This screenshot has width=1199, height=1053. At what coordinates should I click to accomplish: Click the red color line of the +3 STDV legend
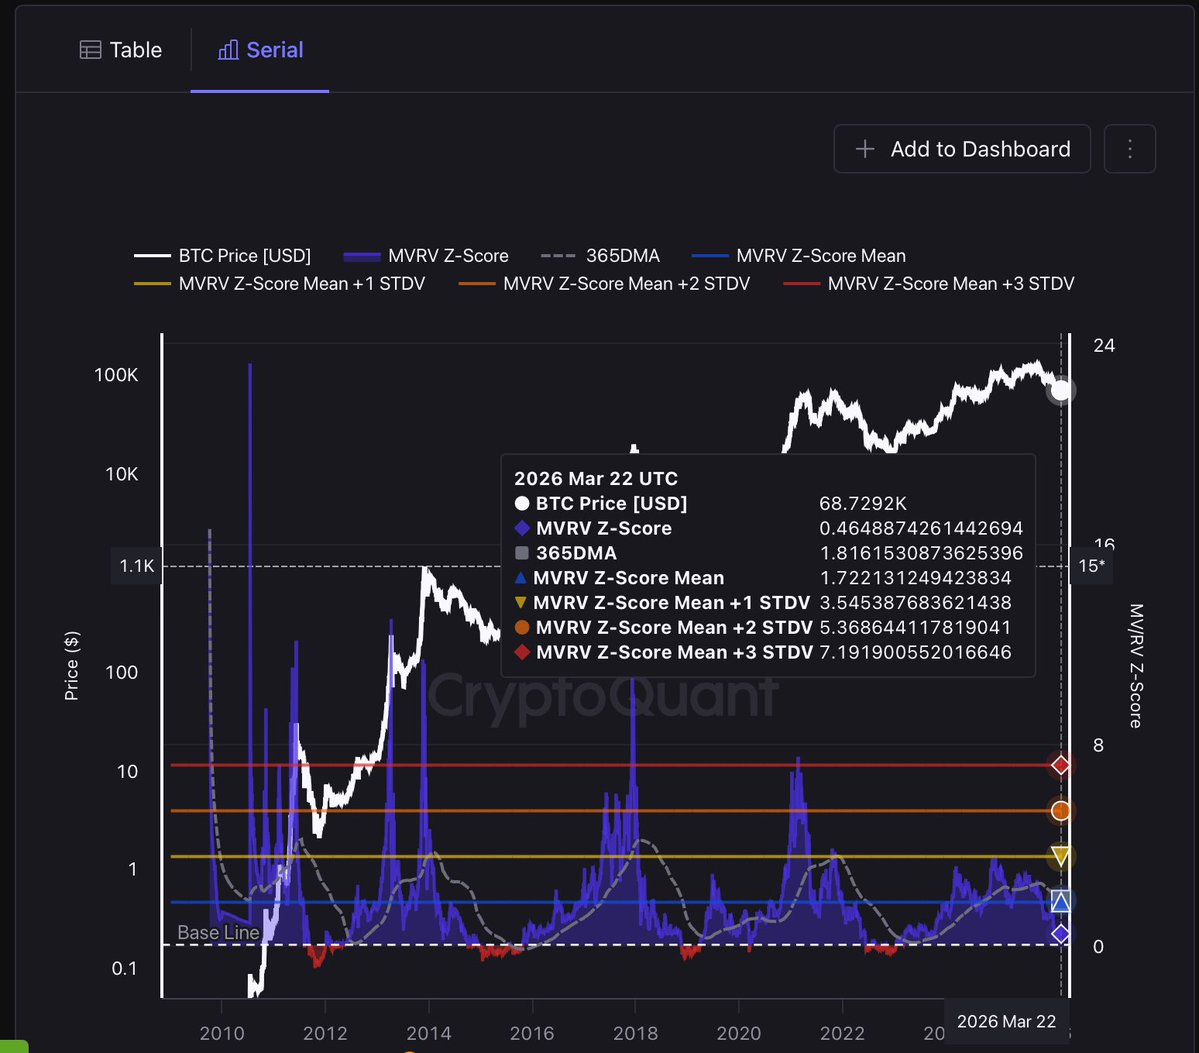(x=800, y=283)
